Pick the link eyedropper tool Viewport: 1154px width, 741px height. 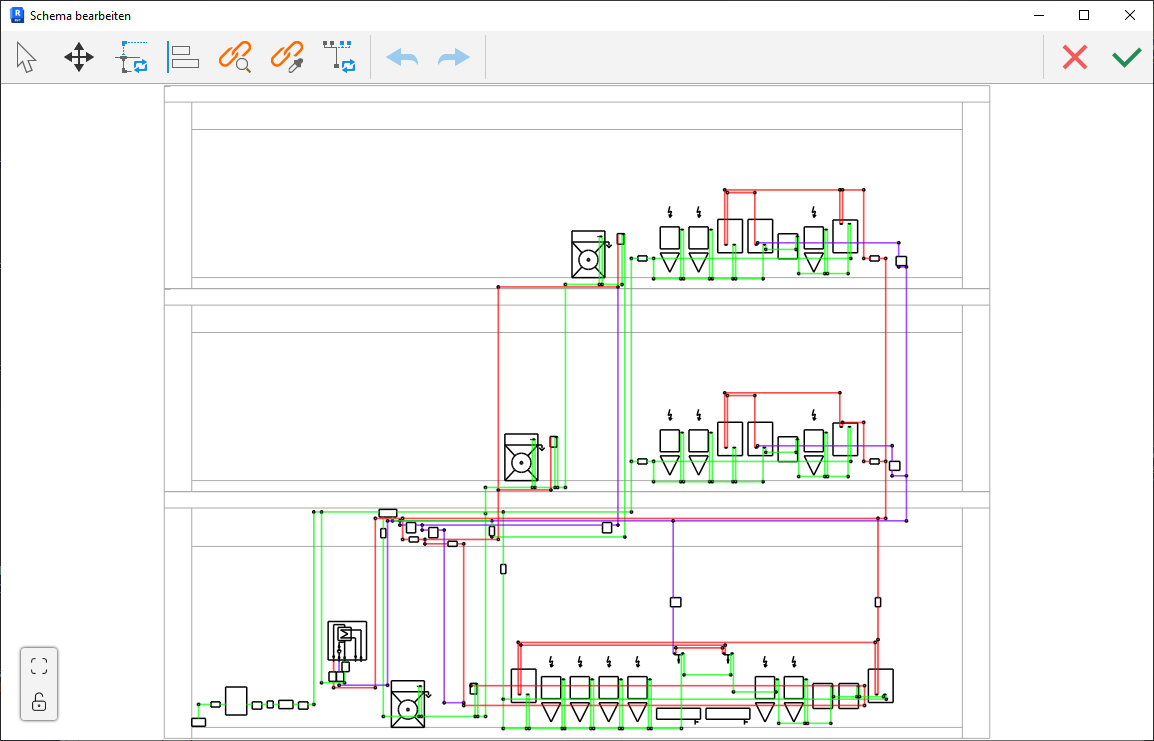(287, 57)
